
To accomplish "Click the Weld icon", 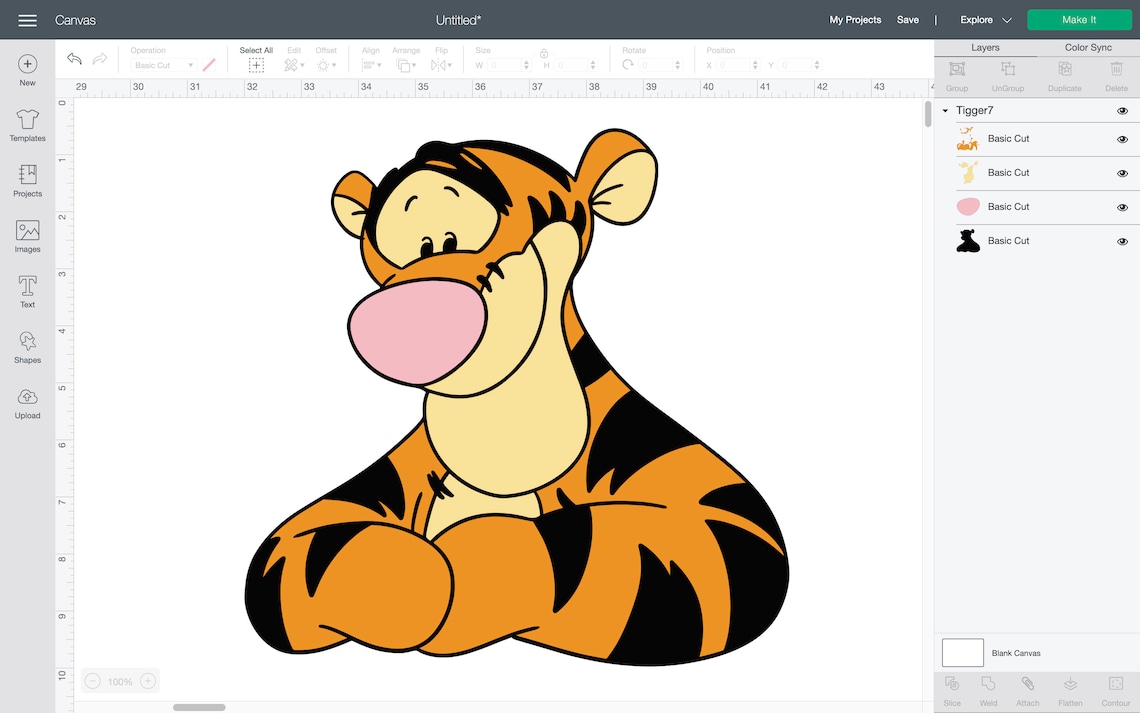I will coord(988,690).
